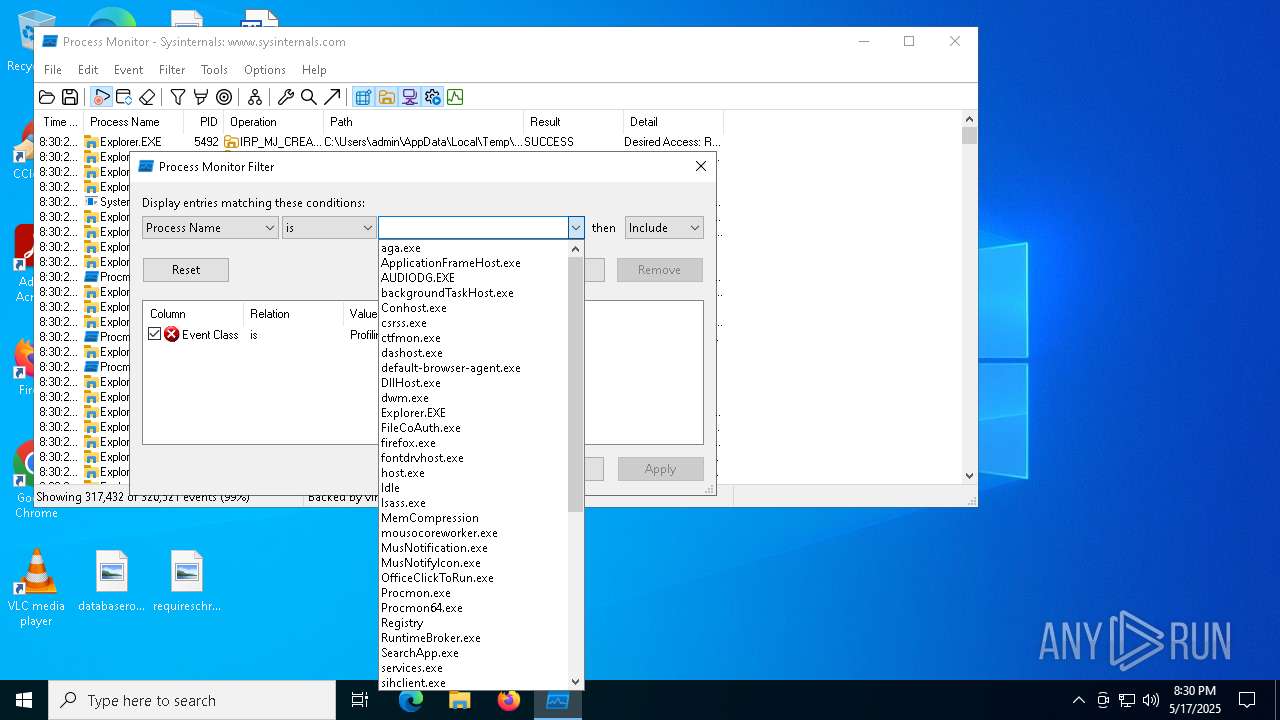1280x720 pixels.
Task: Select Procmon64.exe from the list
Action: [473, 608]
